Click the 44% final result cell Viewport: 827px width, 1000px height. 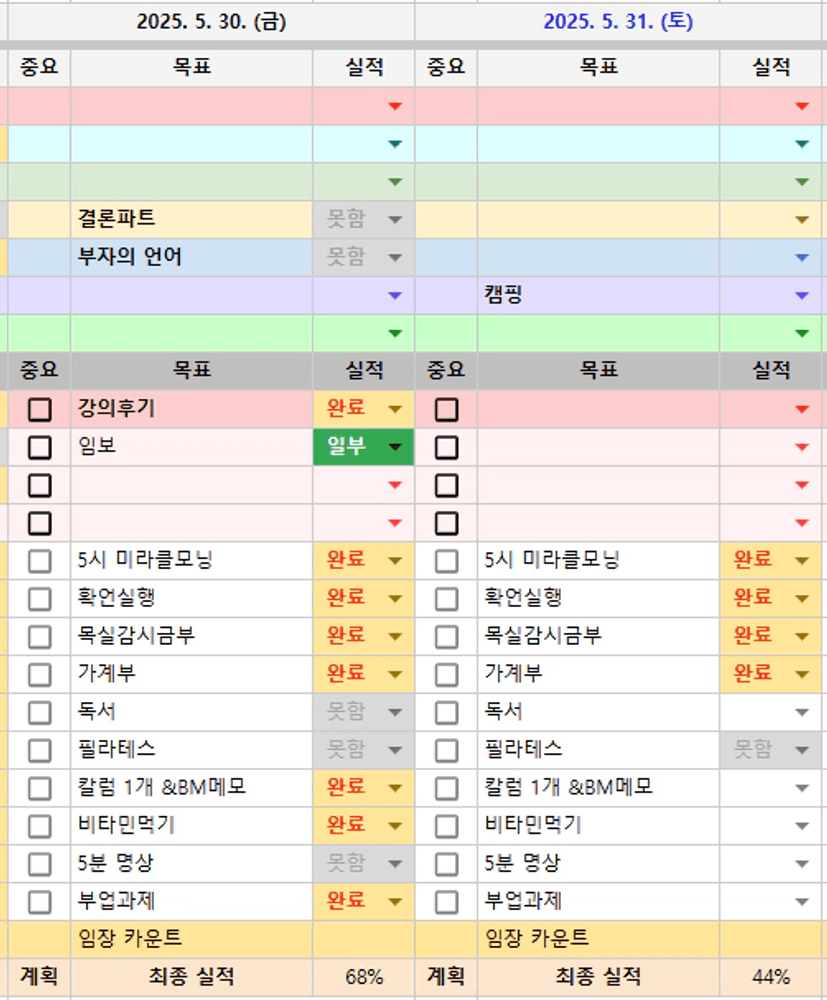coord(771,977)
